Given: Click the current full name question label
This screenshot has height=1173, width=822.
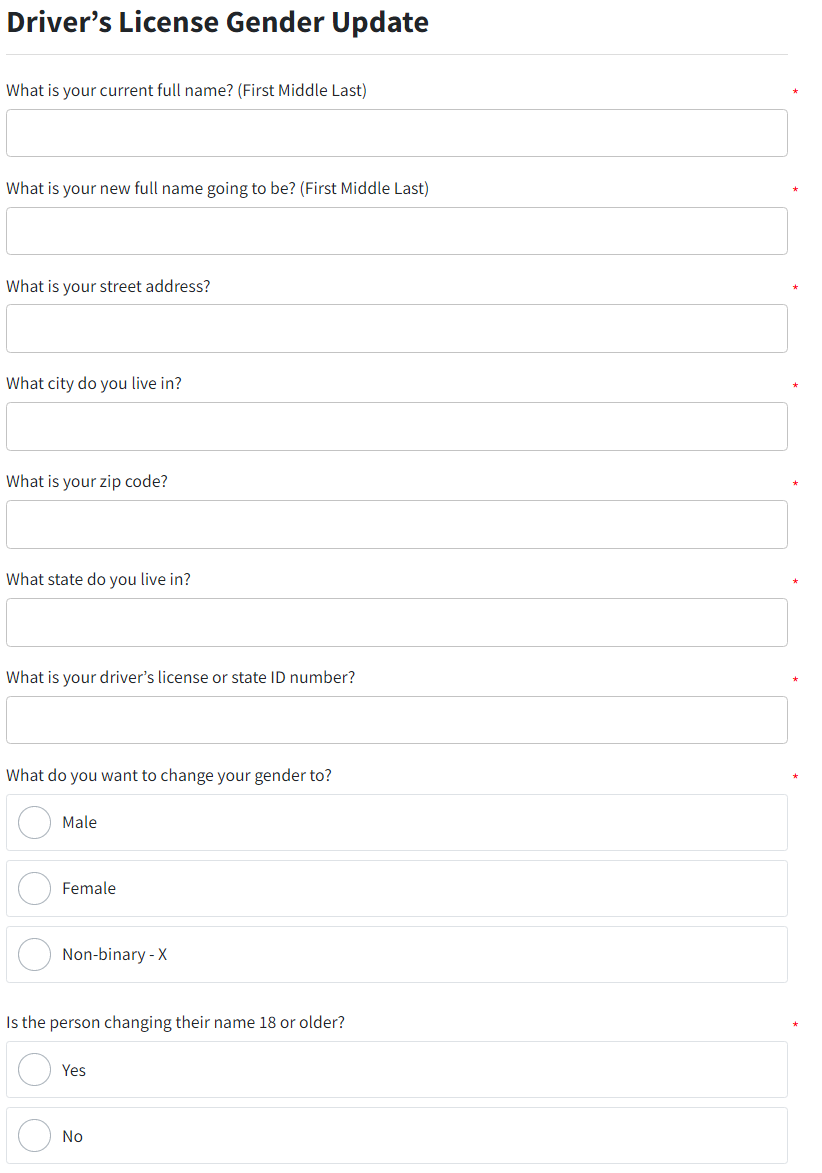Looking at the screenshot, I should click(x=186, y=90).
